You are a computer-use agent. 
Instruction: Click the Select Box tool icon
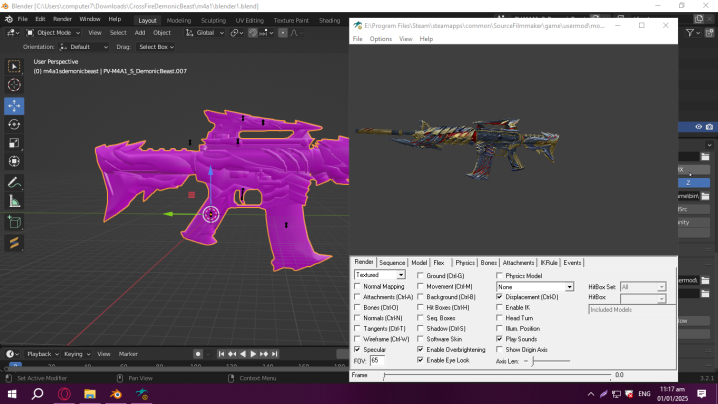(x=14, y=66)
